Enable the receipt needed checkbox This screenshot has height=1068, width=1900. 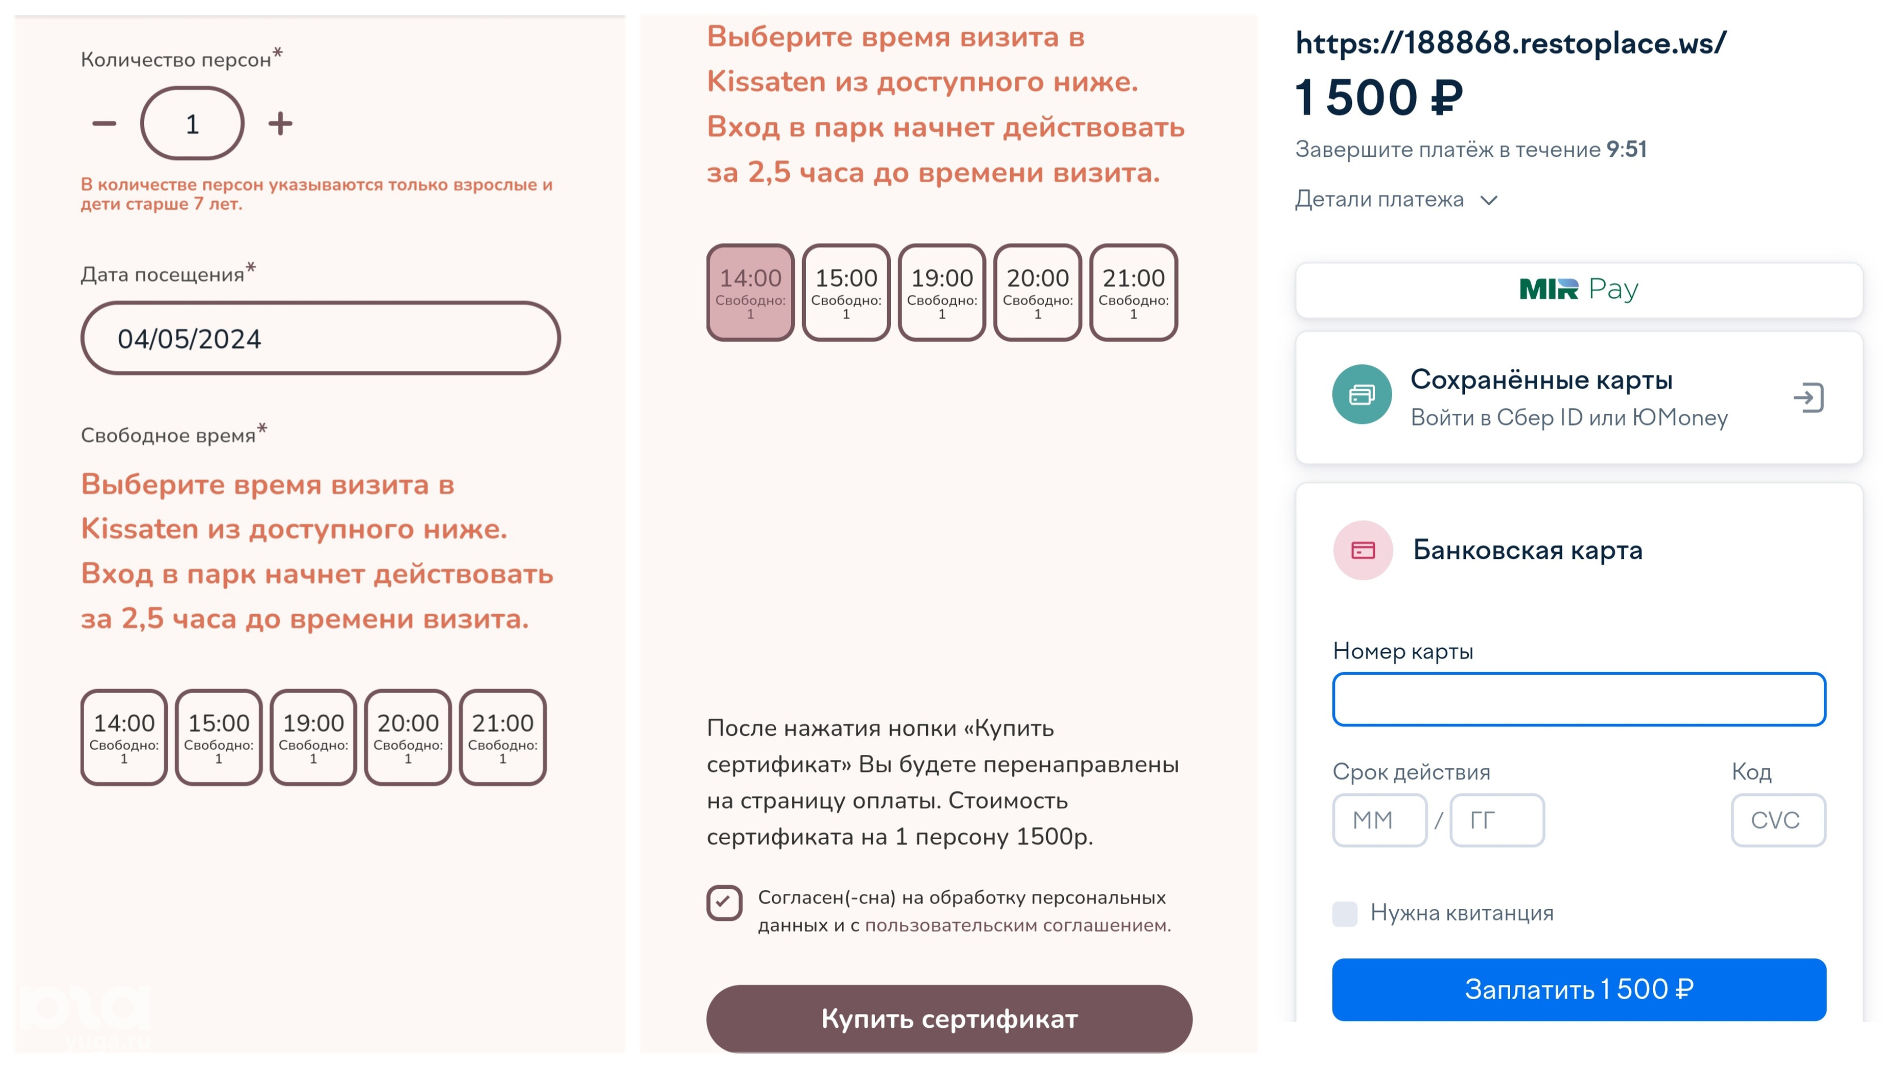[1345, 913]
